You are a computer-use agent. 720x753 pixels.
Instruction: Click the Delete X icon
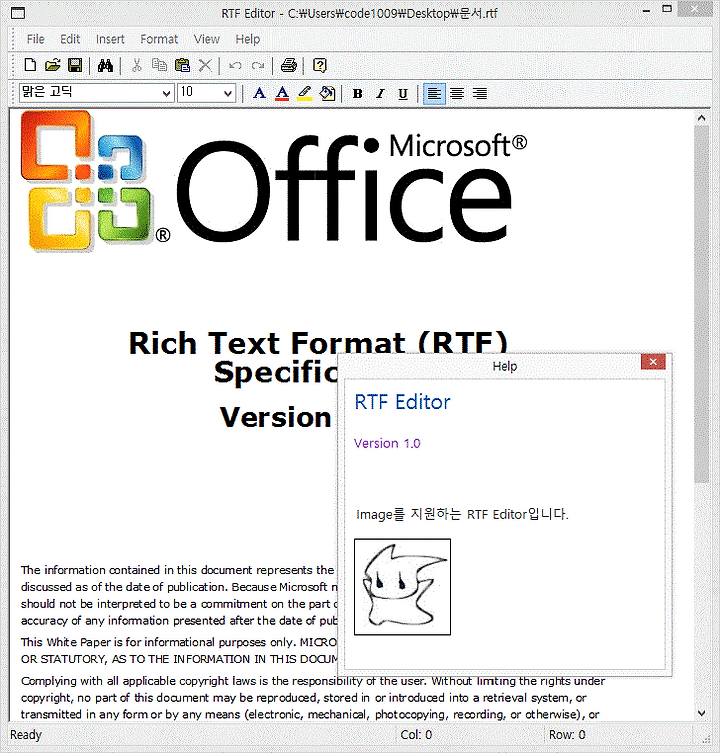(205, 65)
